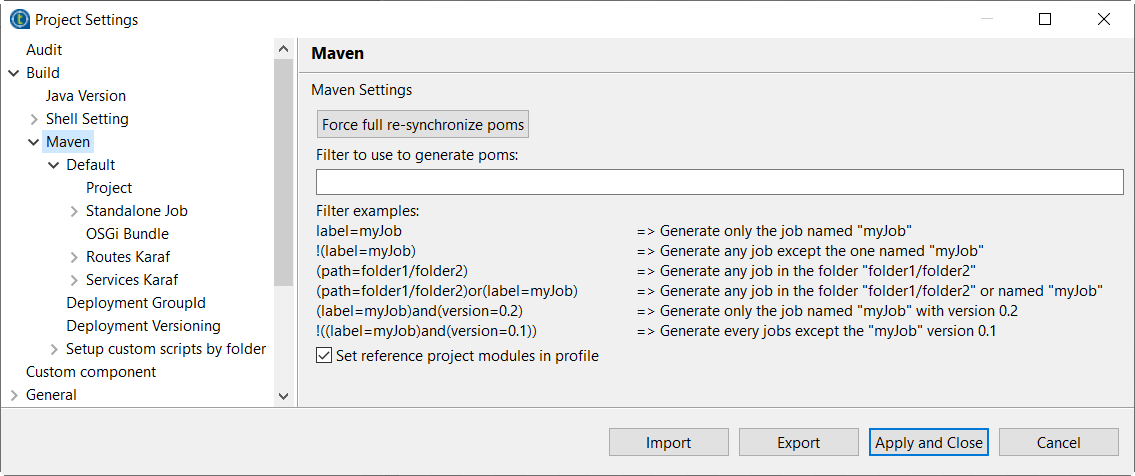The width and height of the screenshot is (1135, 476).
Task: Toggle Set reference project modules checkbox
Action: coord(324,355)
